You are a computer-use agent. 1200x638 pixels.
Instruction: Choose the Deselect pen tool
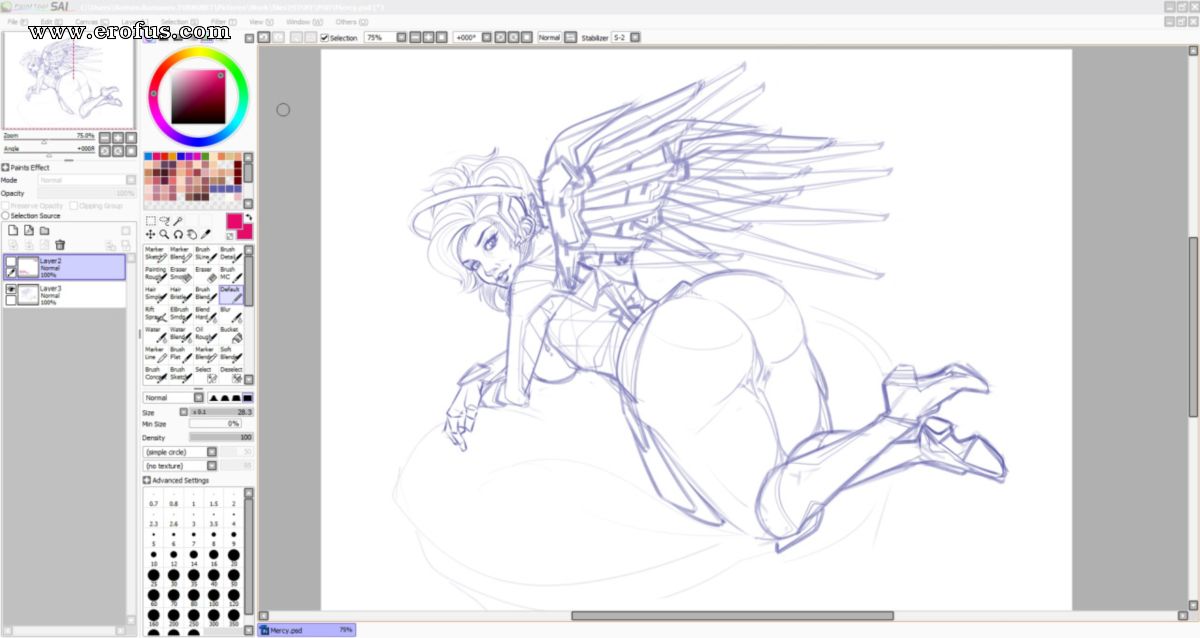point(230,374)
